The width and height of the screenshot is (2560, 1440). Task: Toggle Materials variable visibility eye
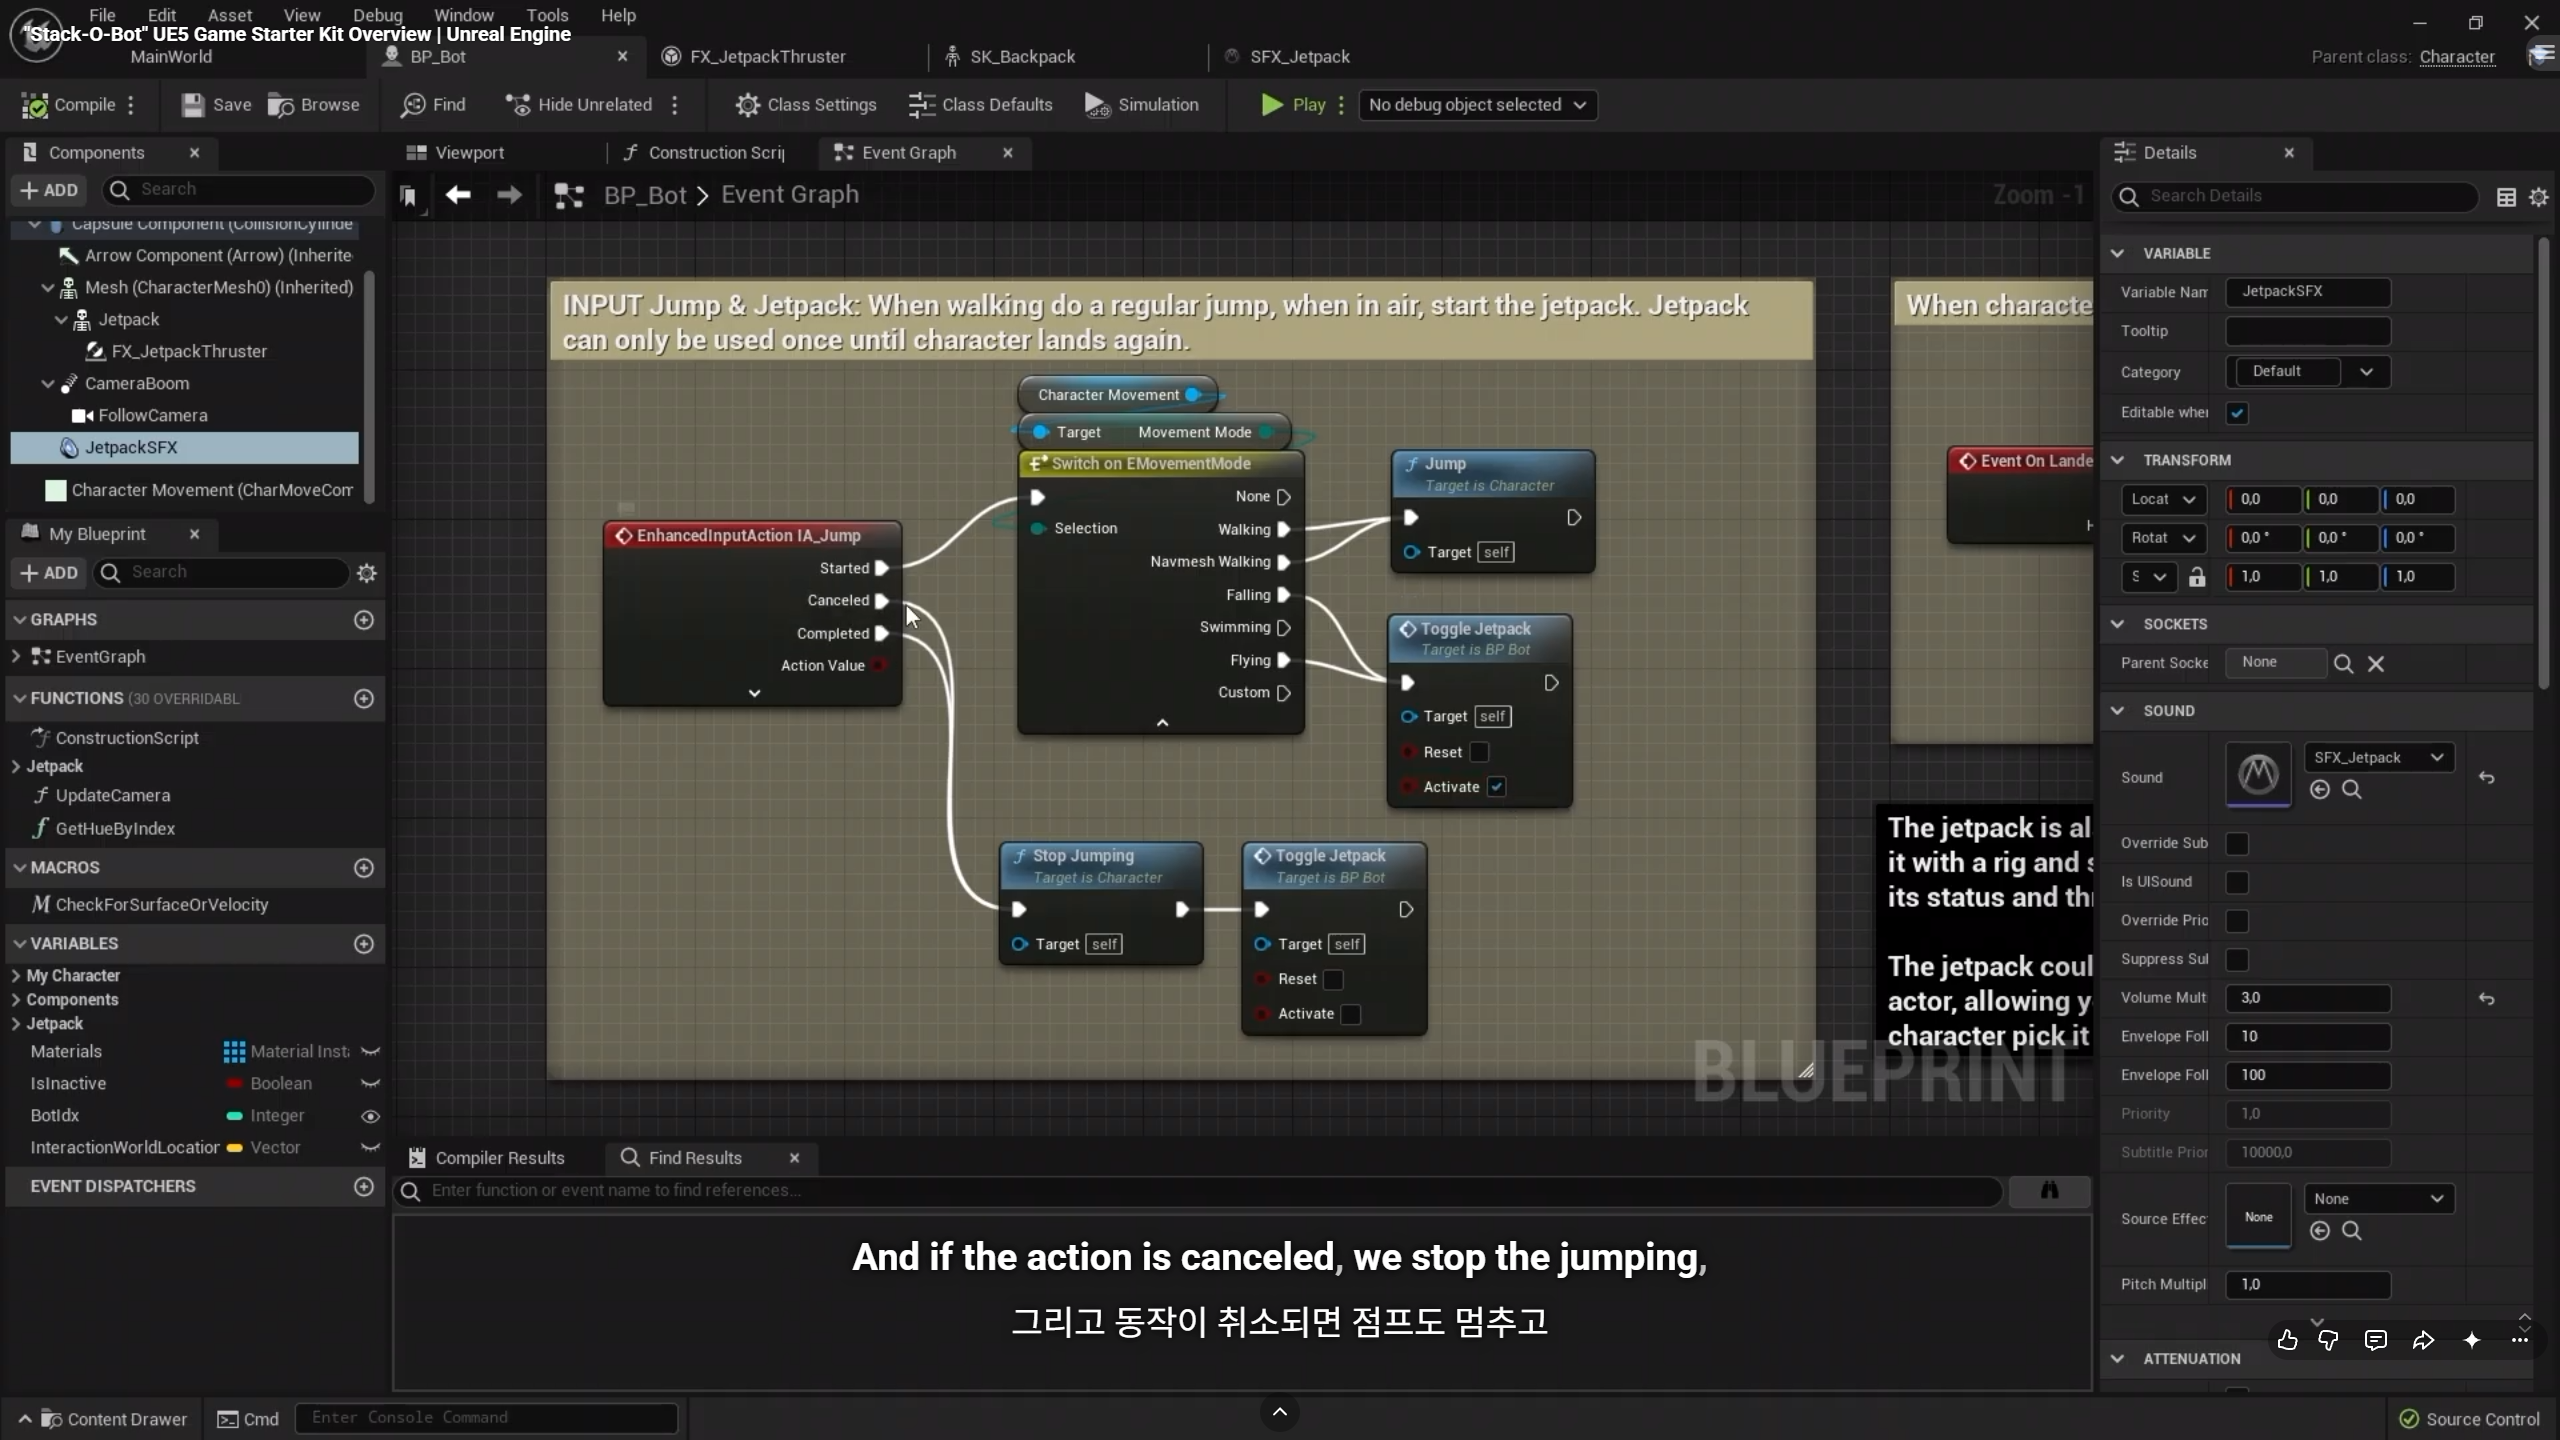click(x=370, y=1052)
